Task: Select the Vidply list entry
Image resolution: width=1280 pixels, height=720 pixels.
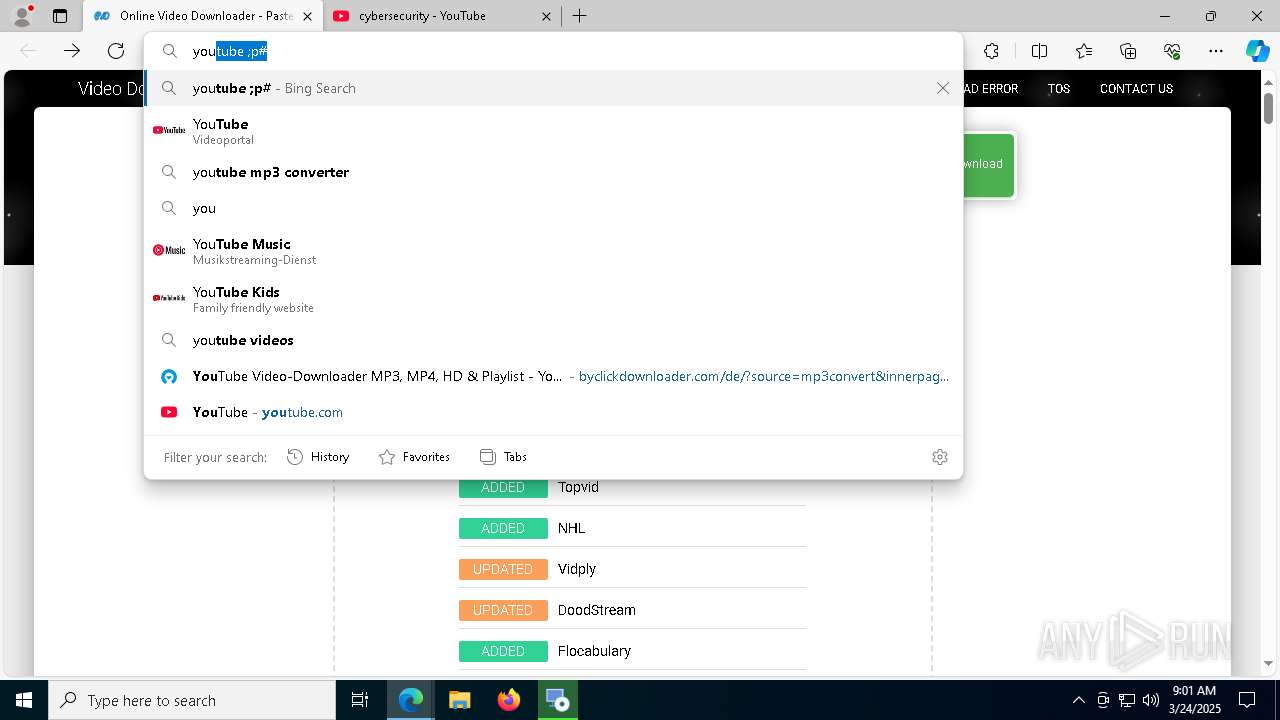Action: click(x=577, y=569)
